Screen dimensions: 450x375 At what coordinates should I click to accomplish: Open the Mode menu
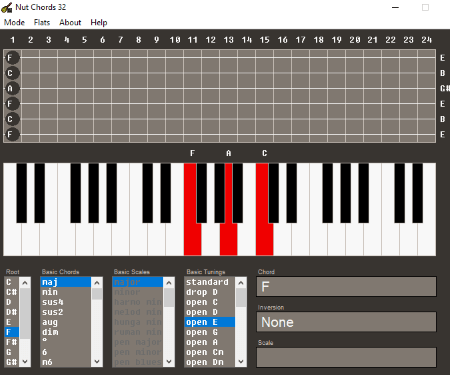pos(14,22)
